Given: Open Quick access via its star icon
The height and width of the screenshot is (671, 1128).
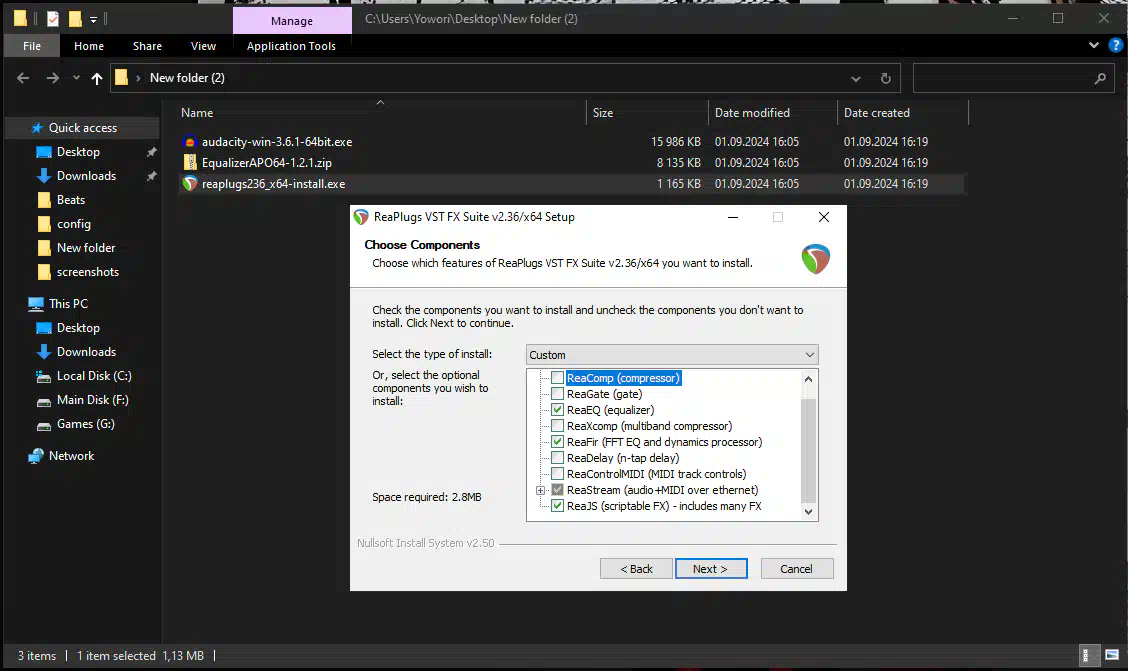Looking at the screenshot, I should click(37, 127).
